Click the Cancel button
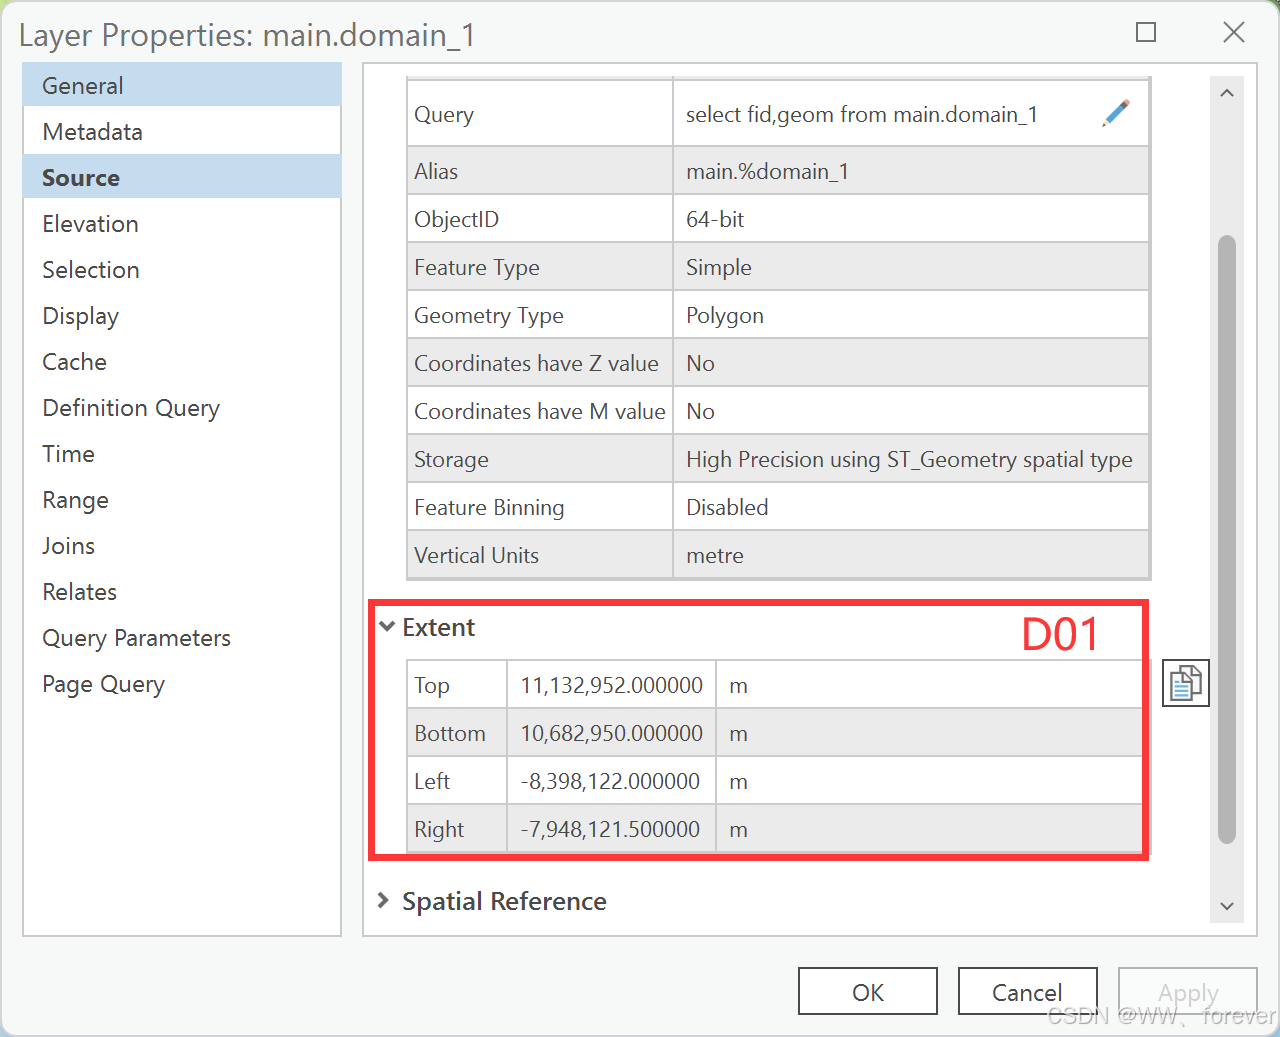The image size is (1280, 1037). [x=1027, y=992]
